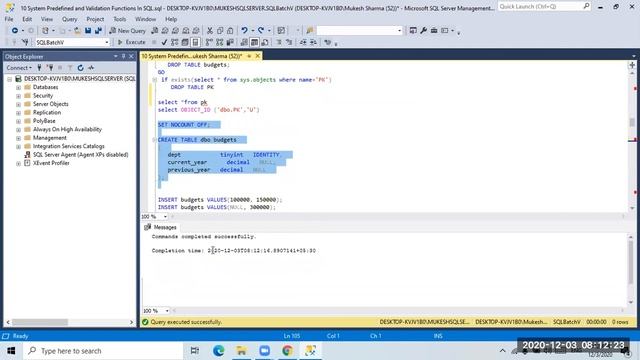The height and width of the screenshot is (360, 640).
Task: Open the Edit menu
Action: 27,19
